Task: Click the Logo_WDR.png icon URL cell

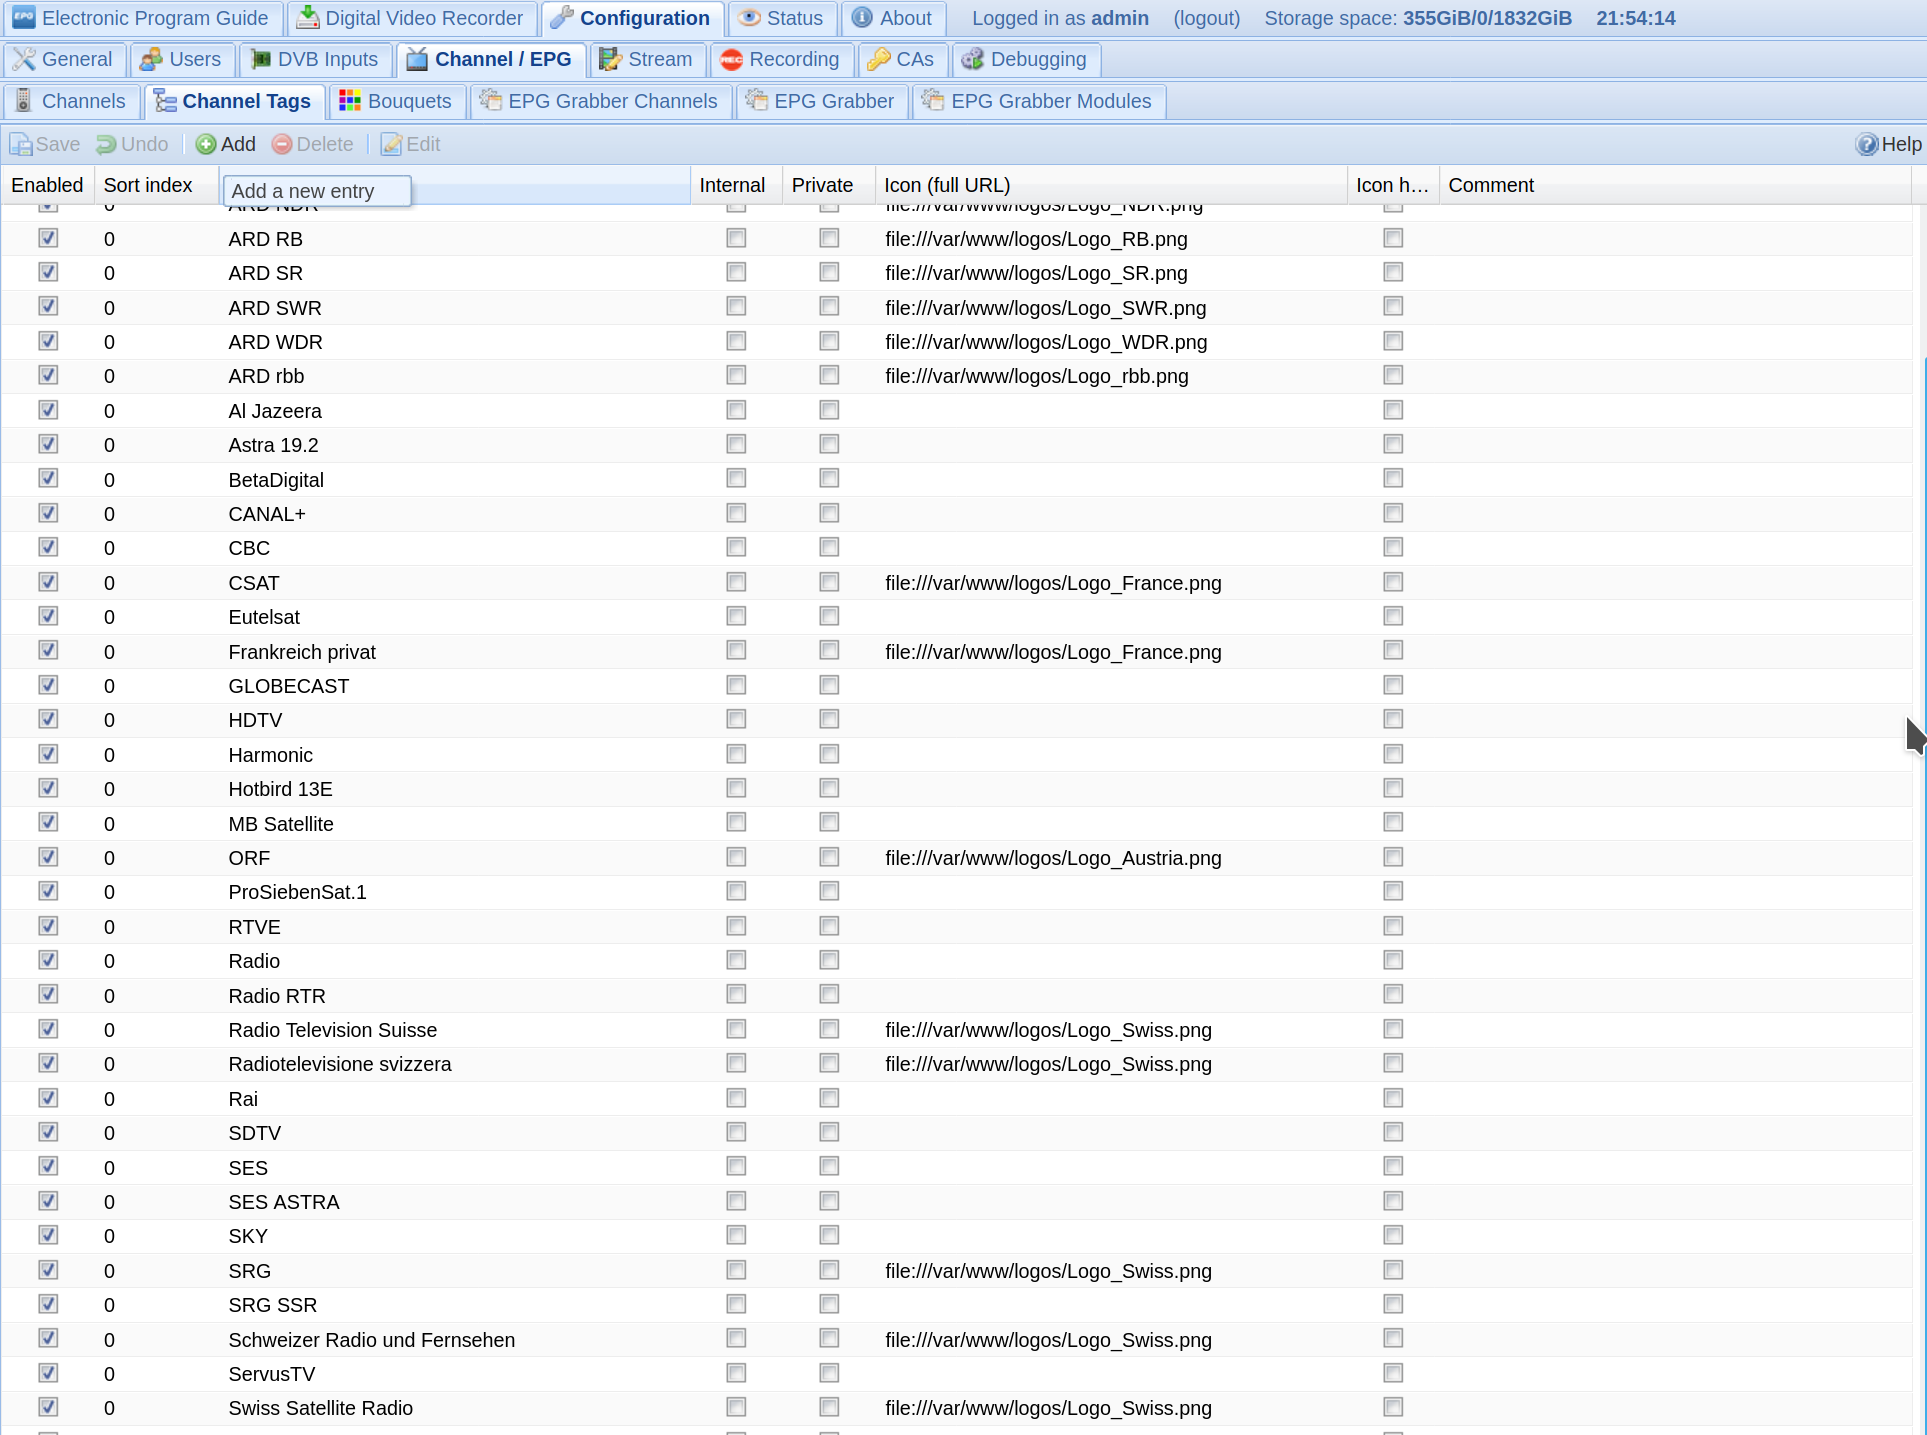Action: pos(1046,342)
